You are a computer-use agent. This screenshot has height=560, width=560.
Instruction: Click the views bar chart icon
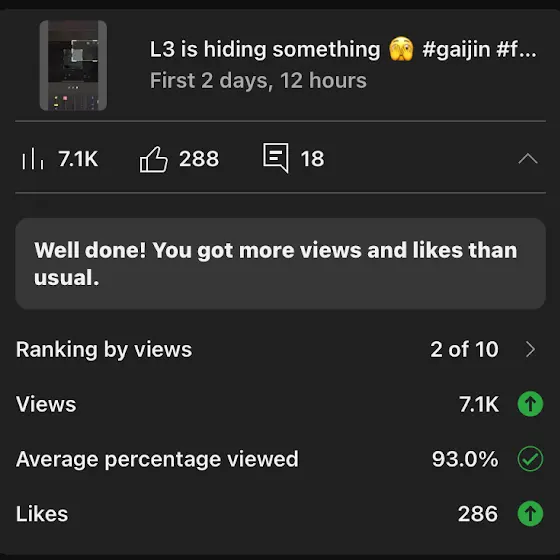32,159
